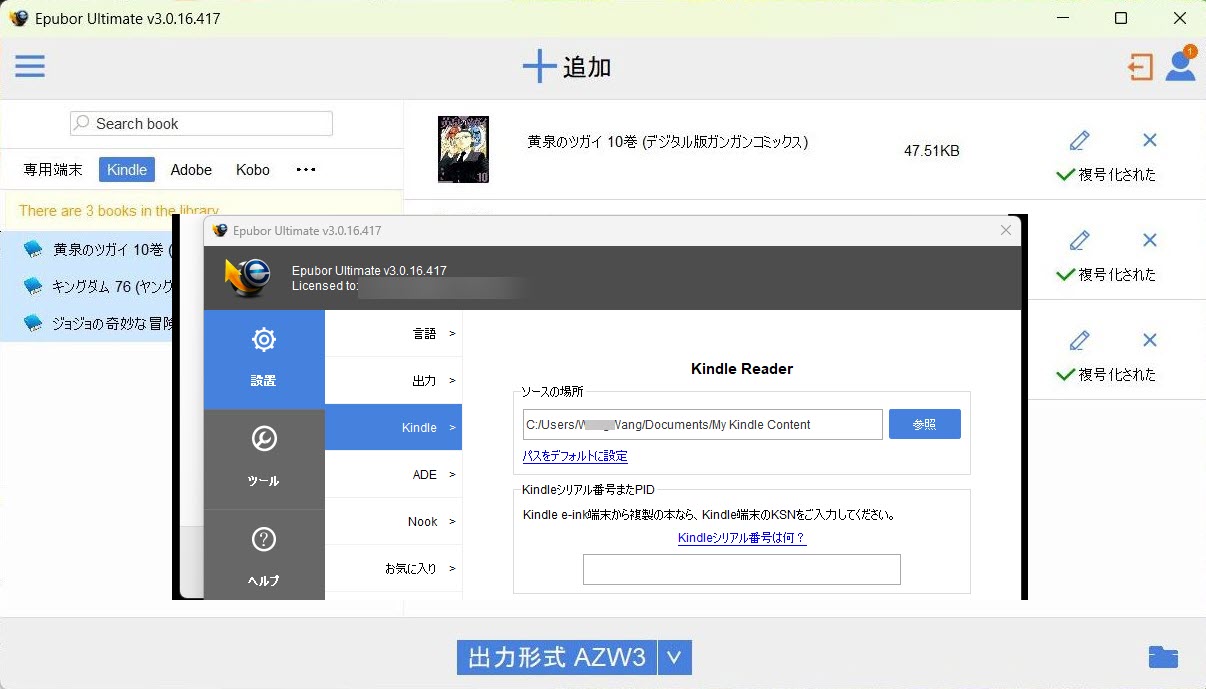Show more device tabs via ellipsis
1206x689 pixels.
click(306, 170)
